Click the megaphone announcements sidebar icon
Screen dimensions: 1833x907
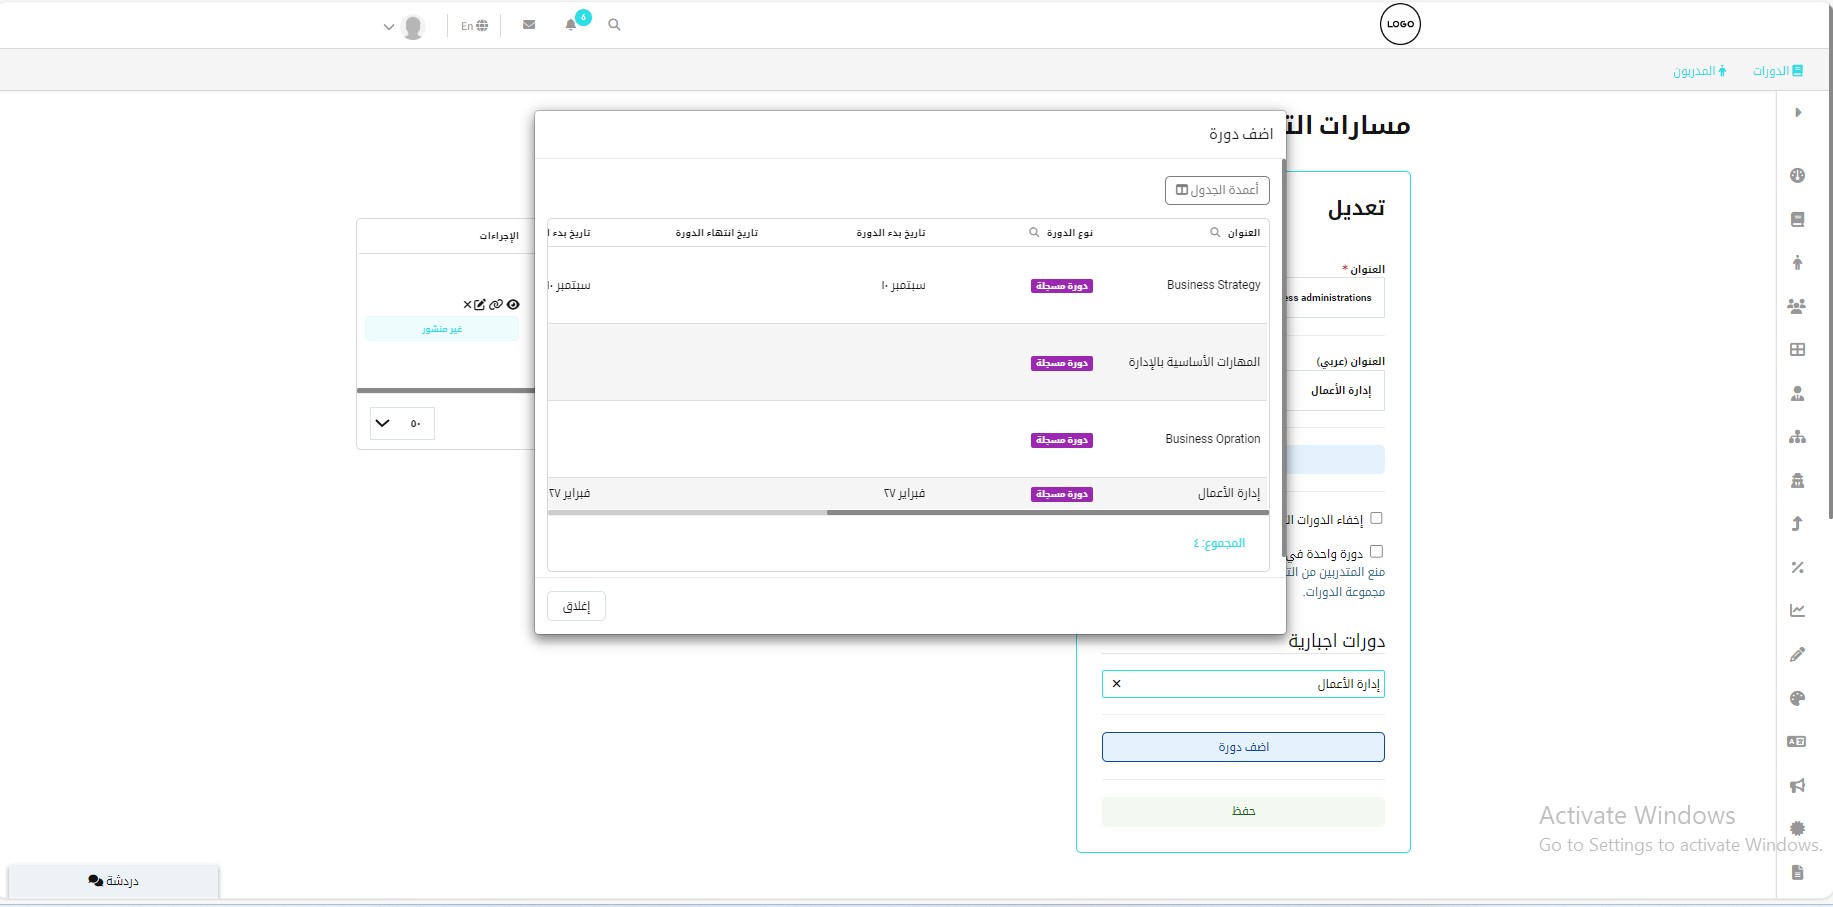tap(1797, 786)
